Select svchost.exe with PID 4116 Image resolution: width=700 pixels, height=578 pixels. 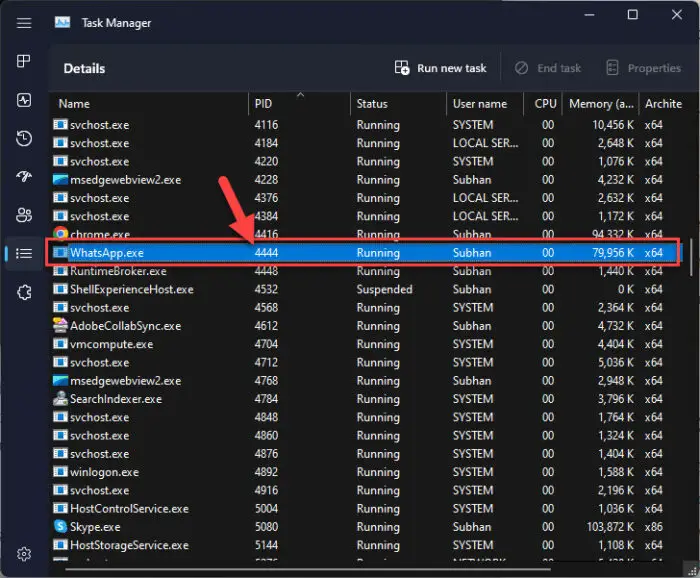[x=99, y=125]
